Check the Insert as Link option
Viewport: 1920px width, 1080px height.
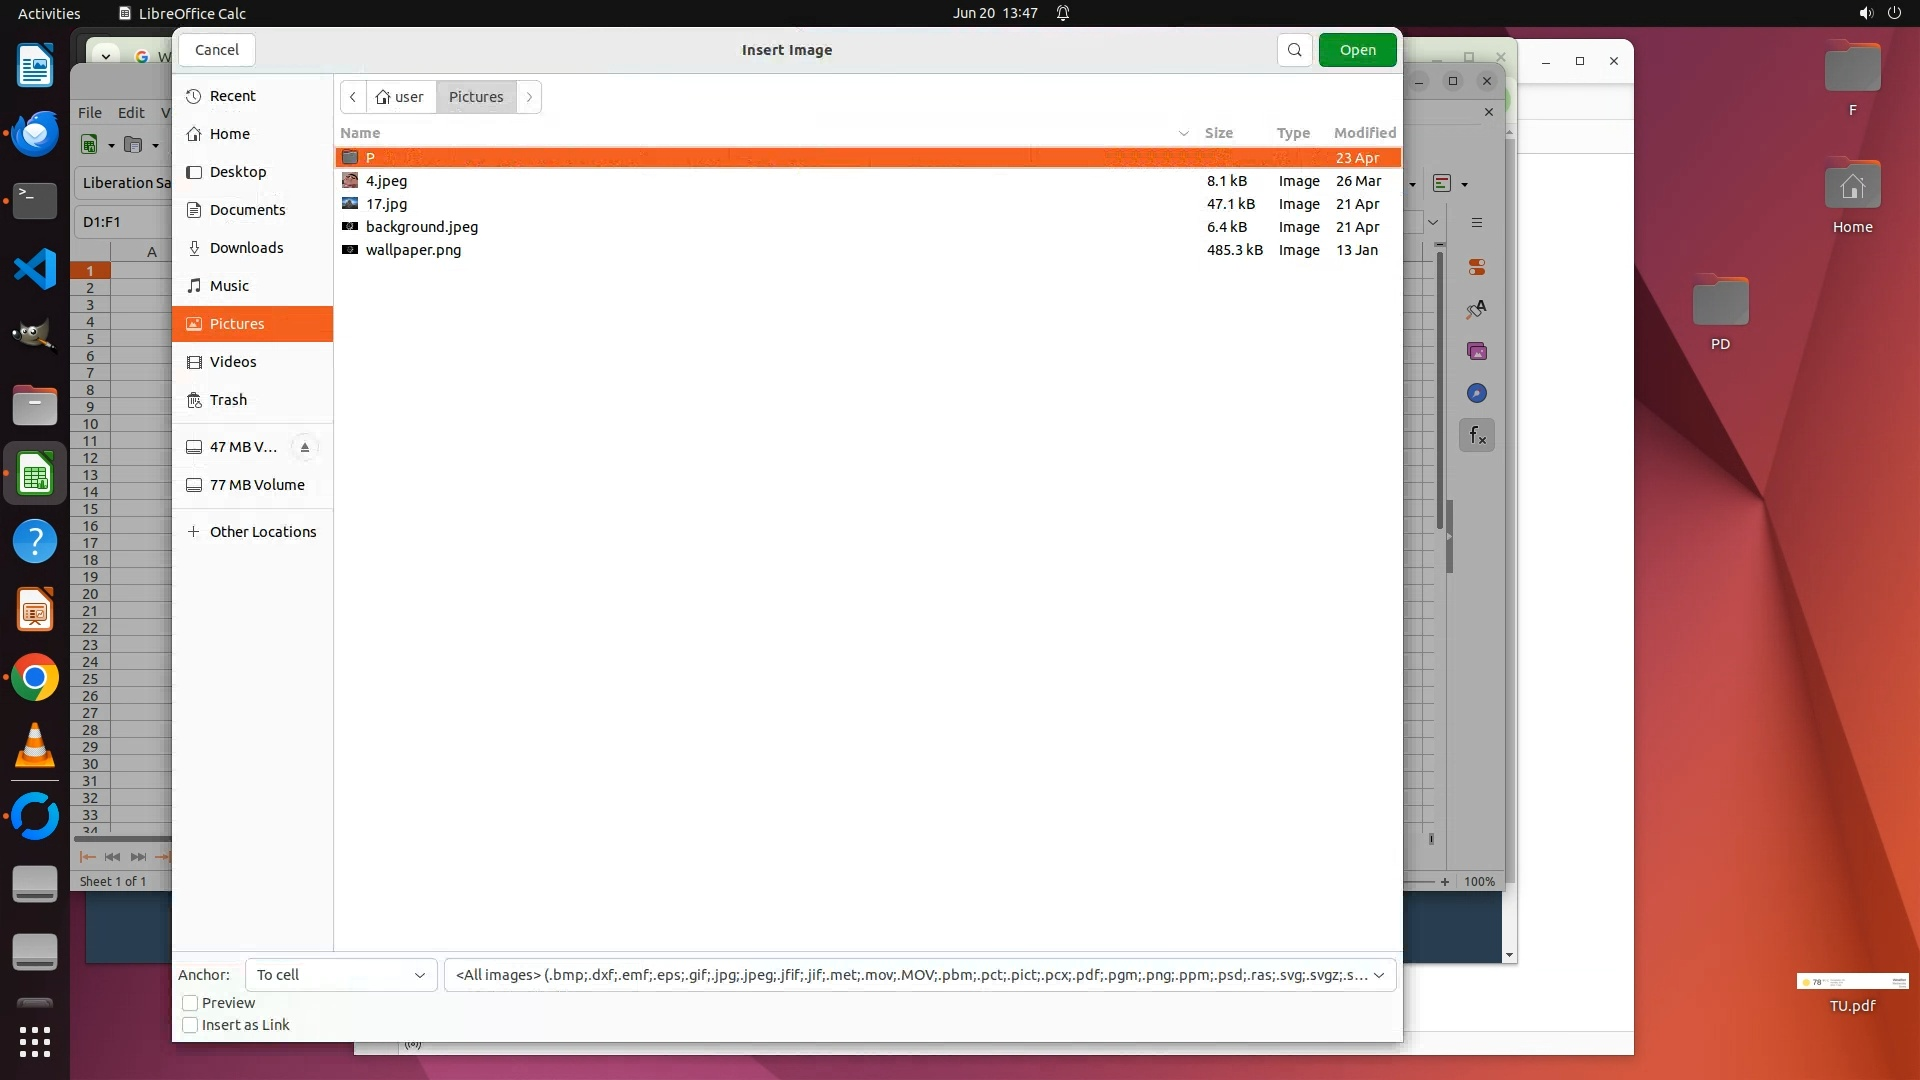point(190,1025)
